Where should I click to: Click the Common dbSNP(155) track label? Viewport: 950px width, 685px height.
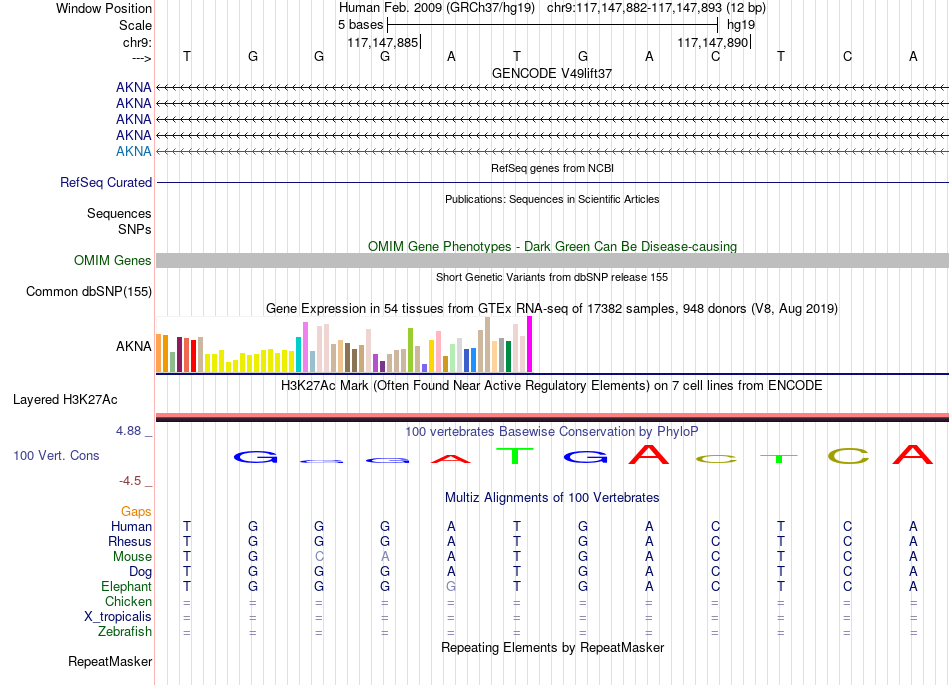click(x=89, y=291)
